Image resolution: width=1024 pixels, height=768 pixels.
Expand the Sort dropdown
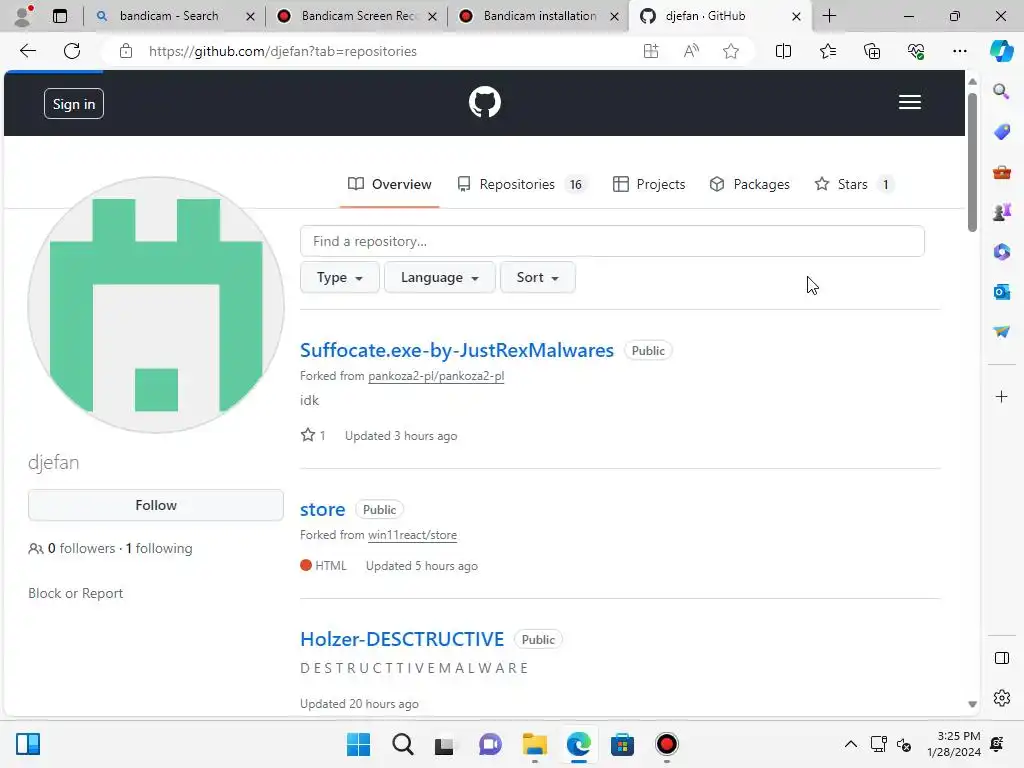(537, 278)
